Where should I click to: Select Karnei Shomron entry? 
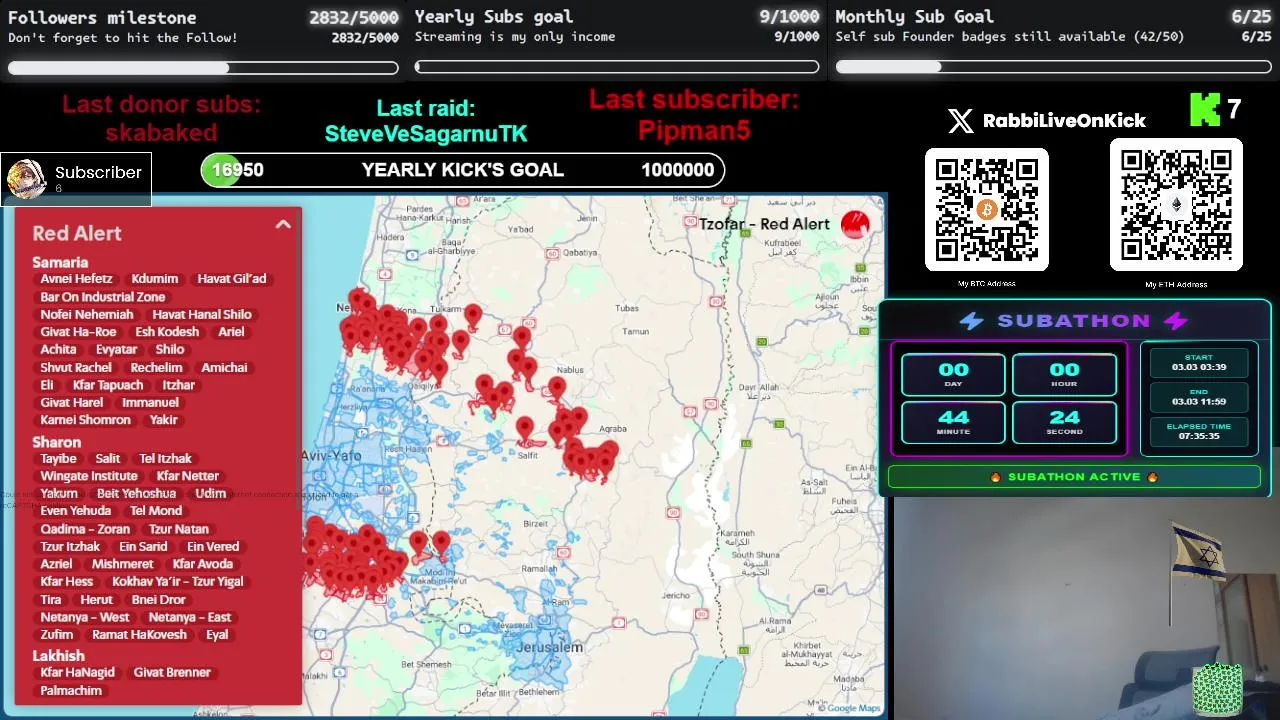pos(86,420)
